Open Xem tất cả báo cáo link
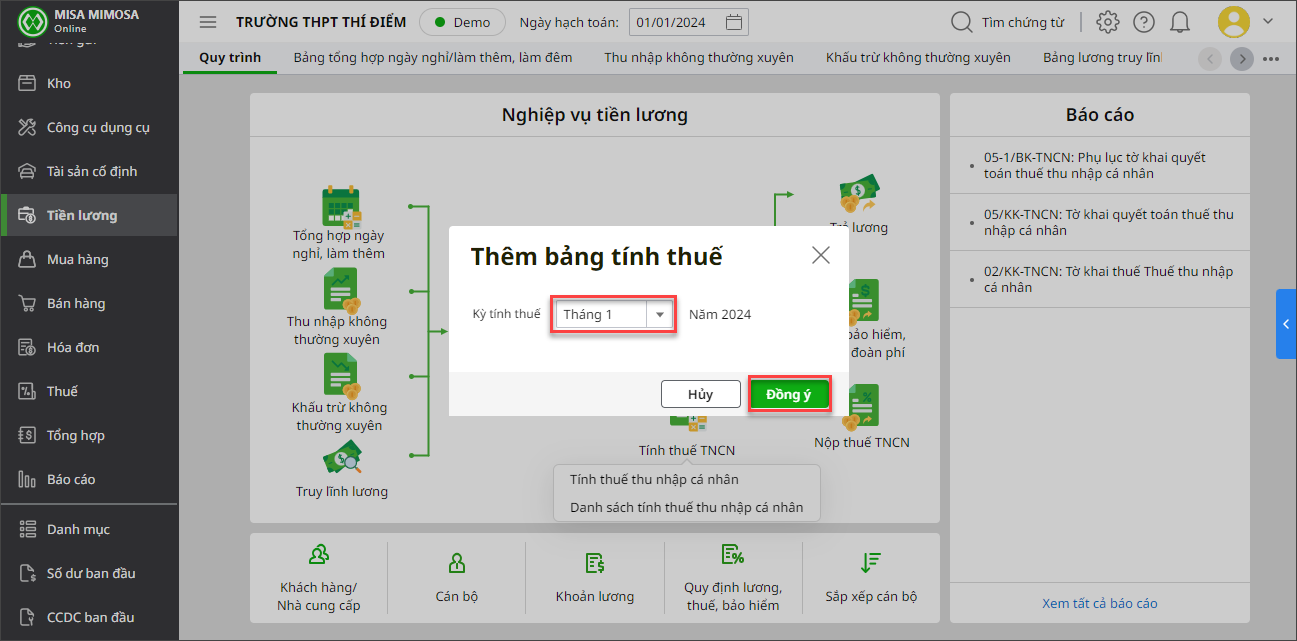 click(1100, 603)
